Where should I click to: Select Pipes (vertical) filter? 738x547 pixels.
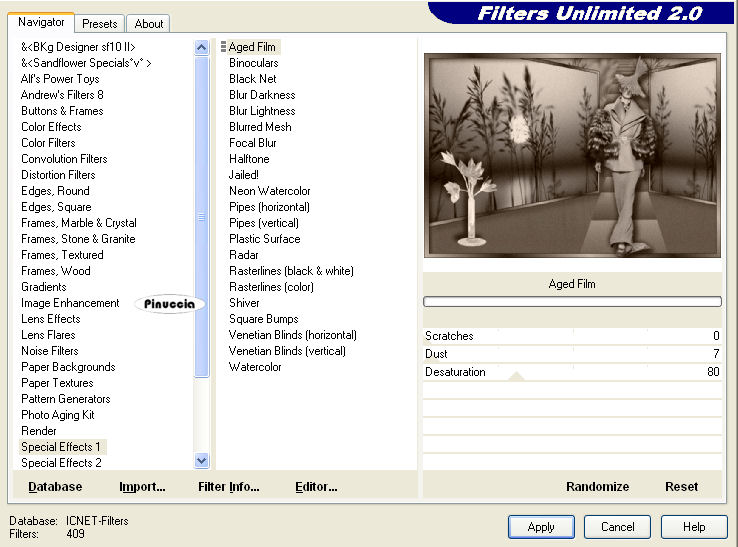(x=264, y=223)
